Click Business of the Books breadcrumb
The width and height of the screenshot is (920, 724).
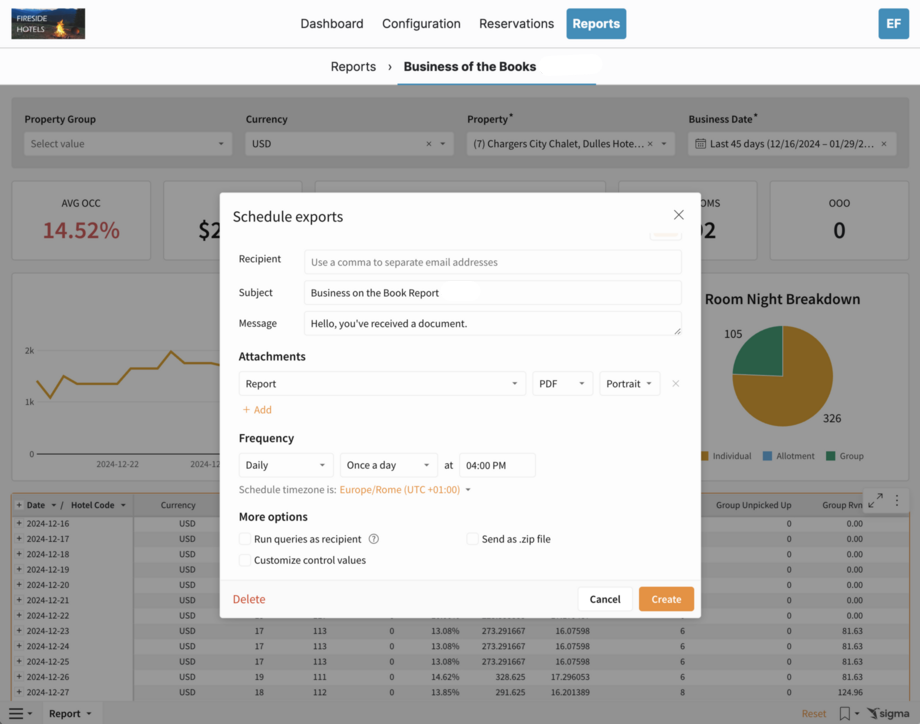pos(469,66)
